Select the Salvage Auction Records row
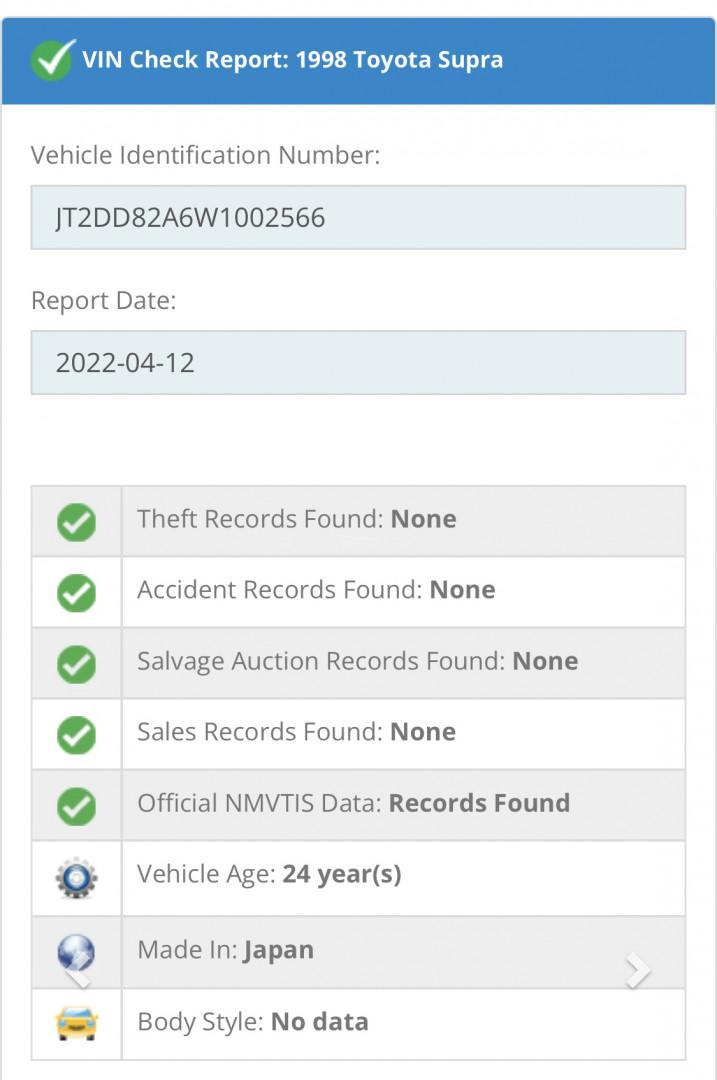Screen dimensions: 717x1080 tap(358, 663)
